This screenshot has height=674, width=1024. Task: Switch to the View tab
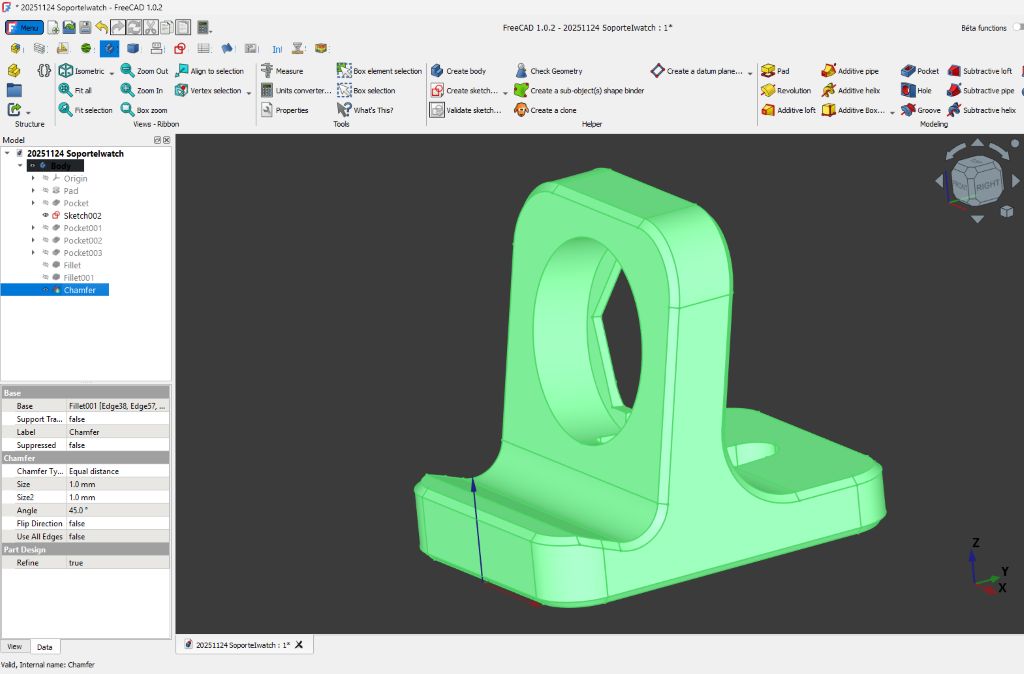tap(14, 647)
